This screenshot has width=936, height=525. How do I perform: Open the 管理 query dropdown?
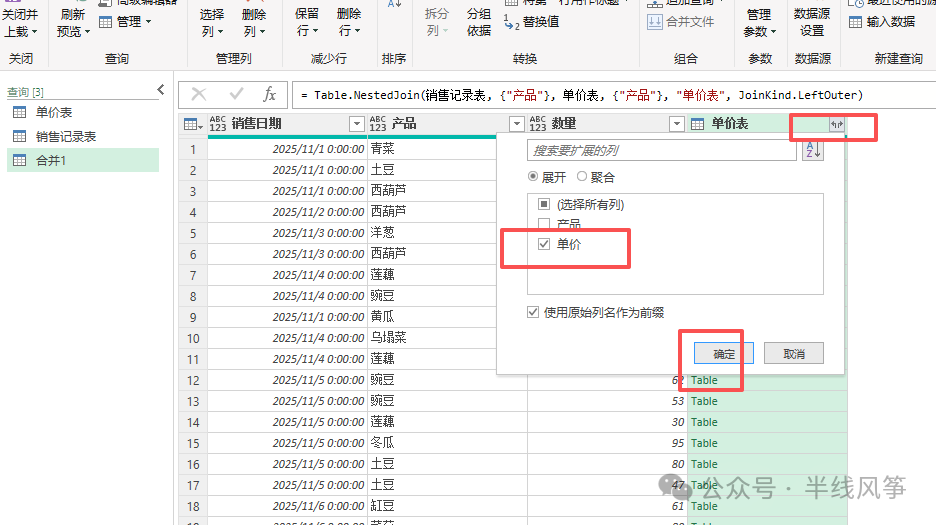(x=125, y=22)
